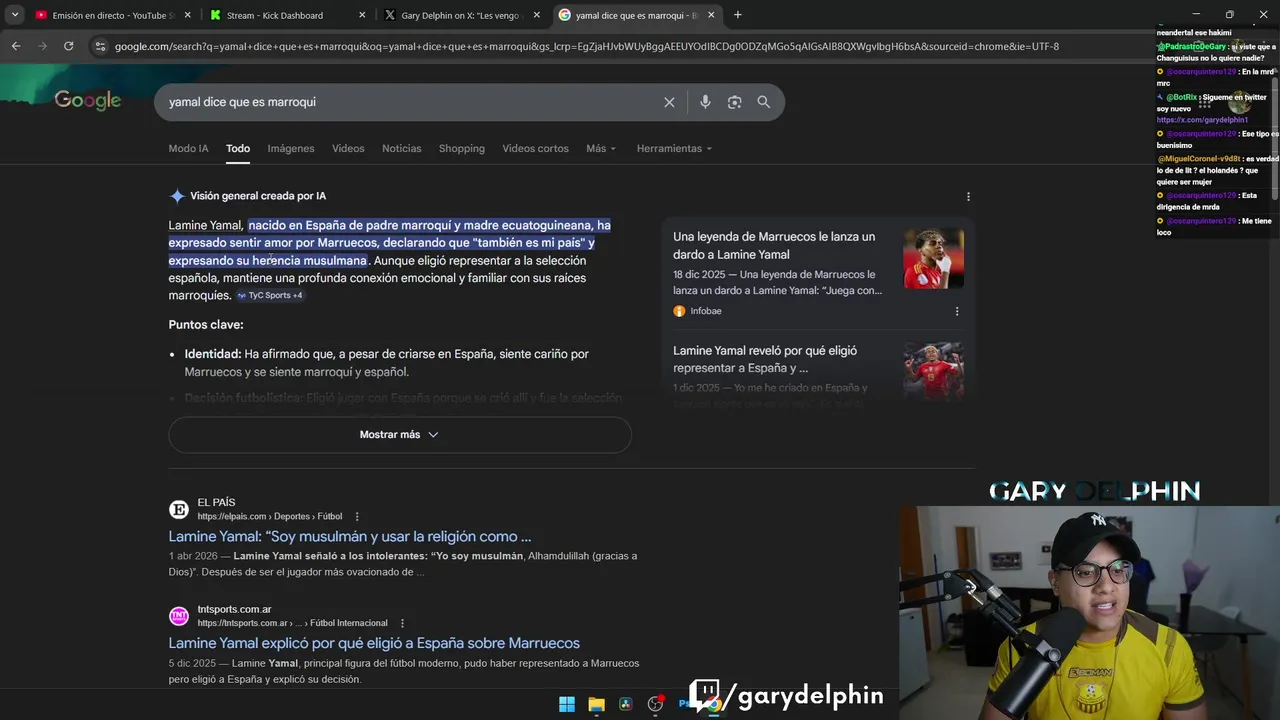Start voice search with microphone icon
Image resolution: width=1280 pixels, height=720 pixels.
[x=705, y=102]
